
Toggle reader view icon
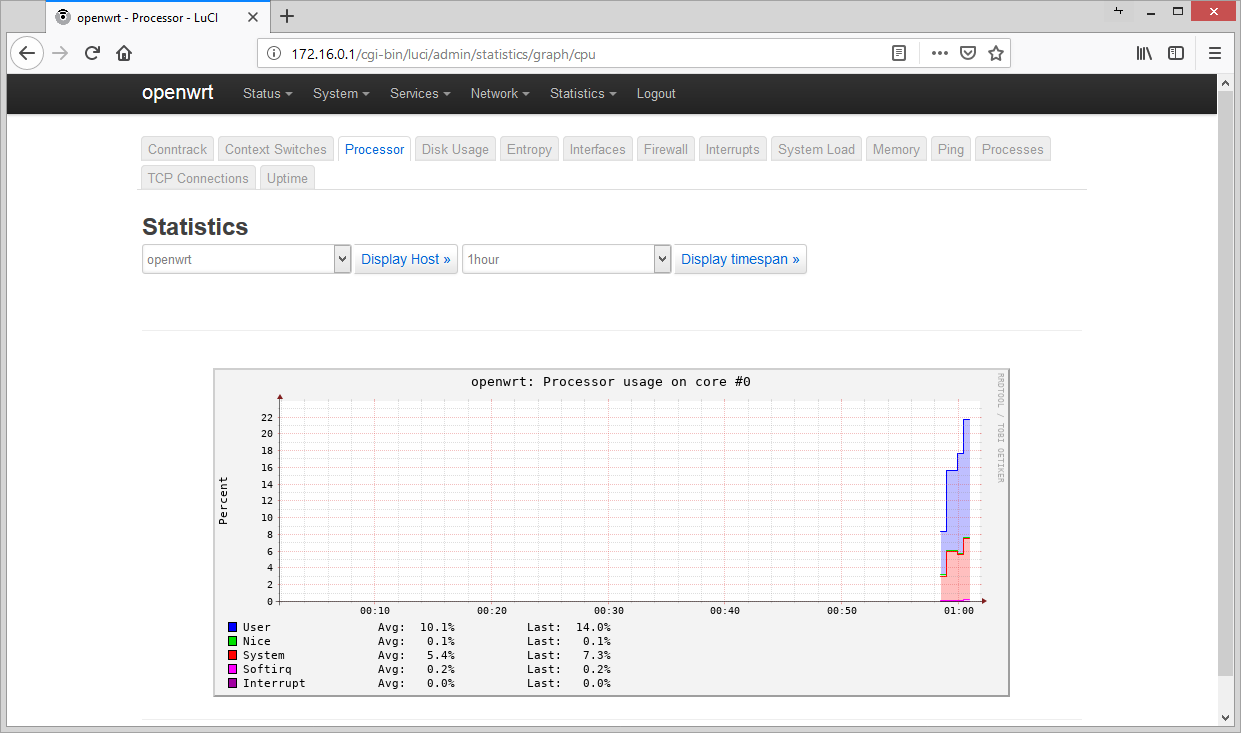pyautogui.click(x=899, y=53)
